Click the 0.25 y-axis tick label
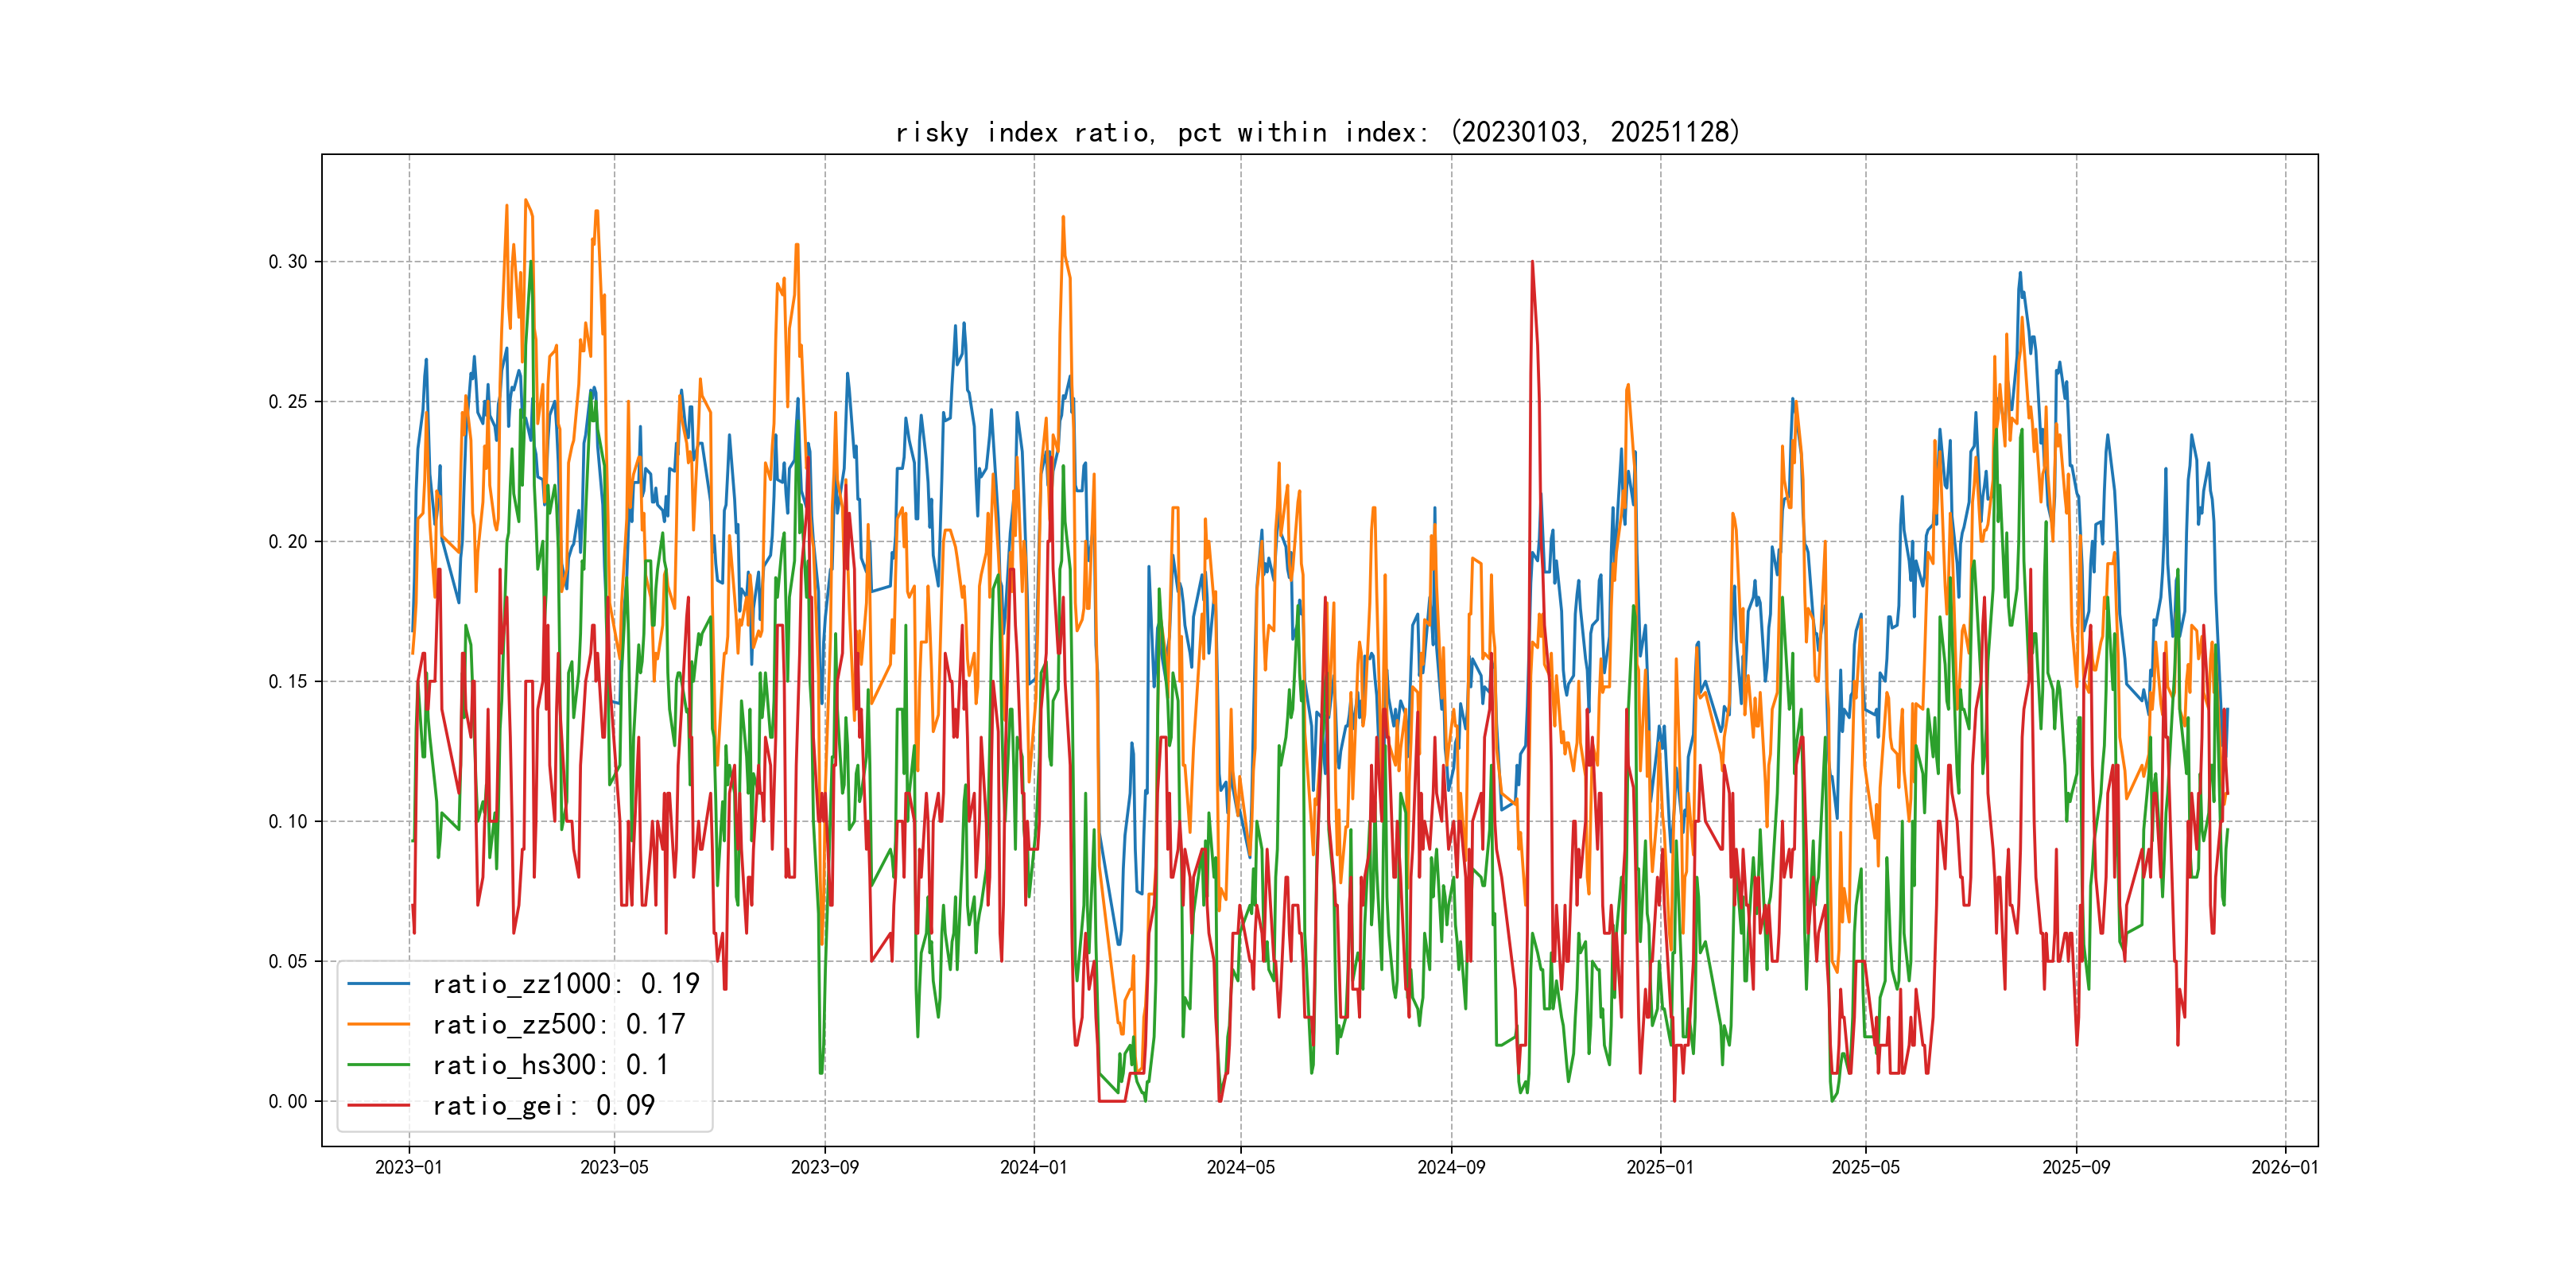Screen dimensions: 2576x1288 tap(288, 402)
